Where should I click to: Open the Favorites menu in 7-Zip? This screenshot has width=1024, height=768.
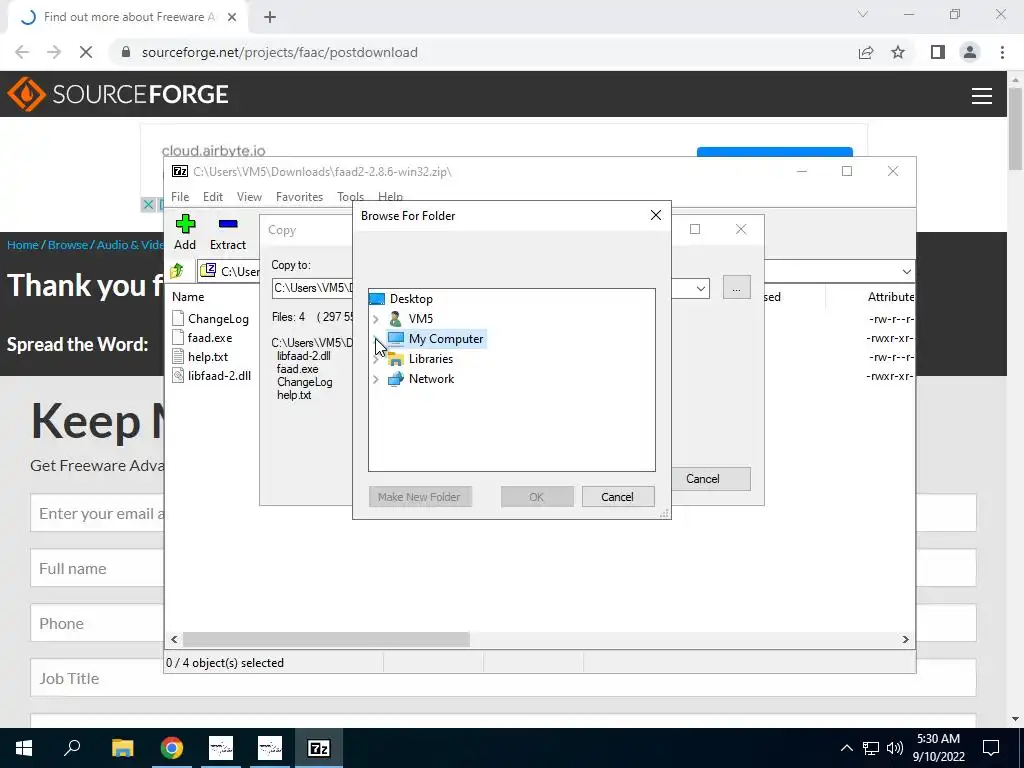click(299, 197)
